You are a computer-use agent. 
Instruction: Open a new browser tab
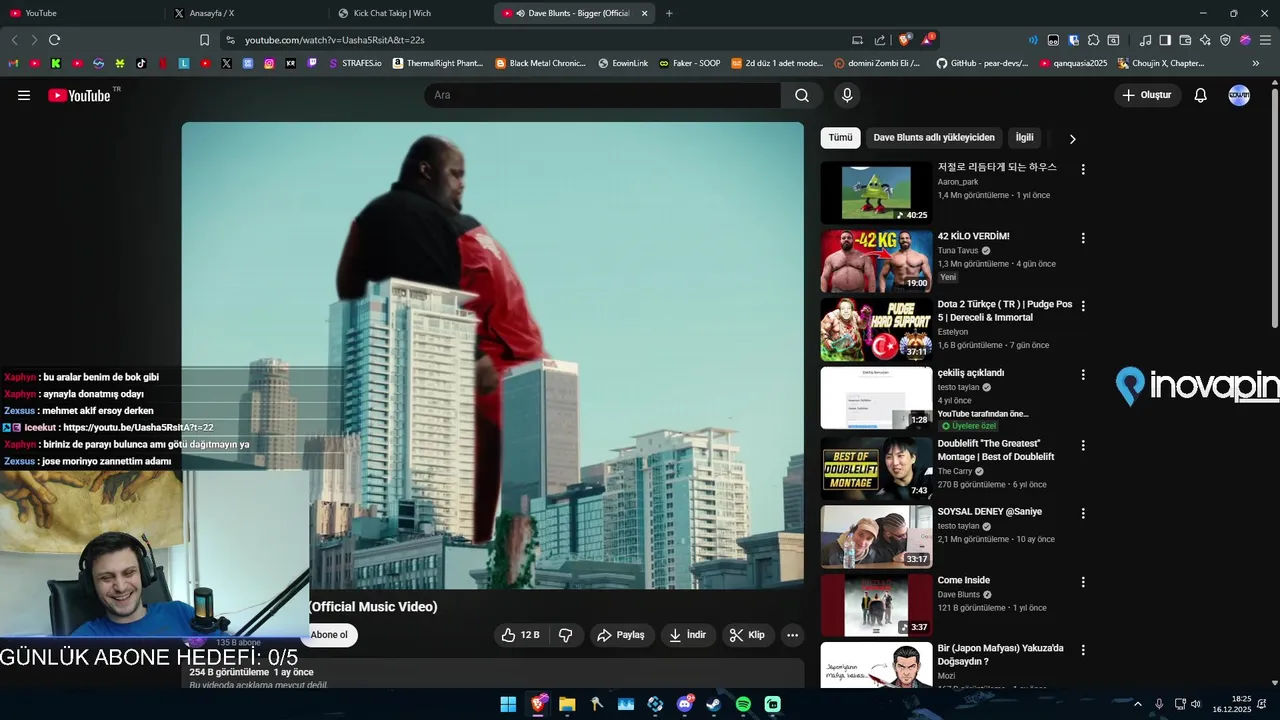669,13
